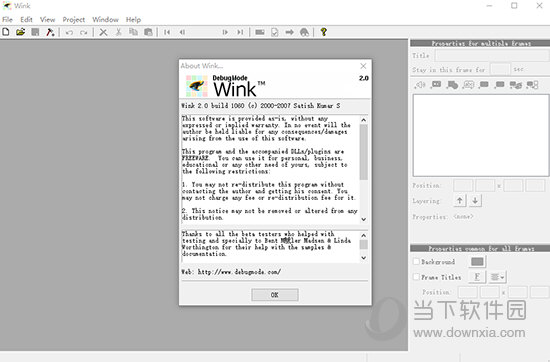Click the Paste clipboard icon
This screenshot has width=550, height=362.
pos(148,32)
